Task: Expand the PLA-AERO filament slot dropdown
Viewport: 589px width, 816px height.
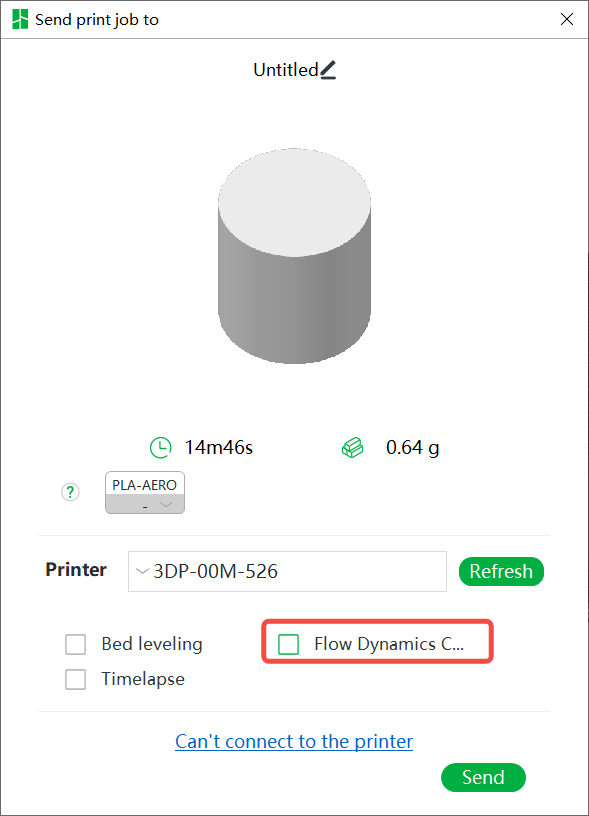Action: [145, 504]
